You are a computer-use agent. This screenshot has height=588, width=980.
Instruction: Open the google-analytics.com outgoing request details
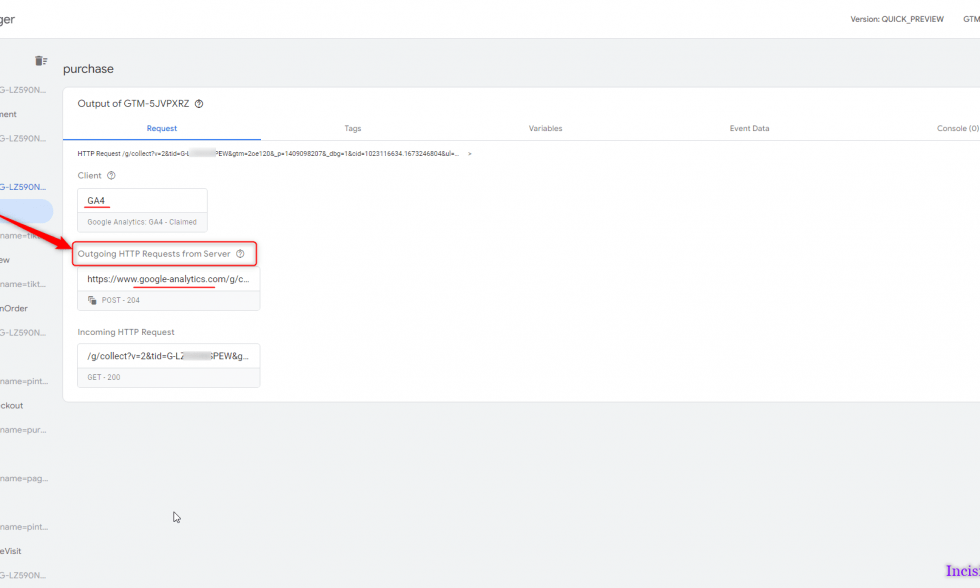(x=168, y=279)
